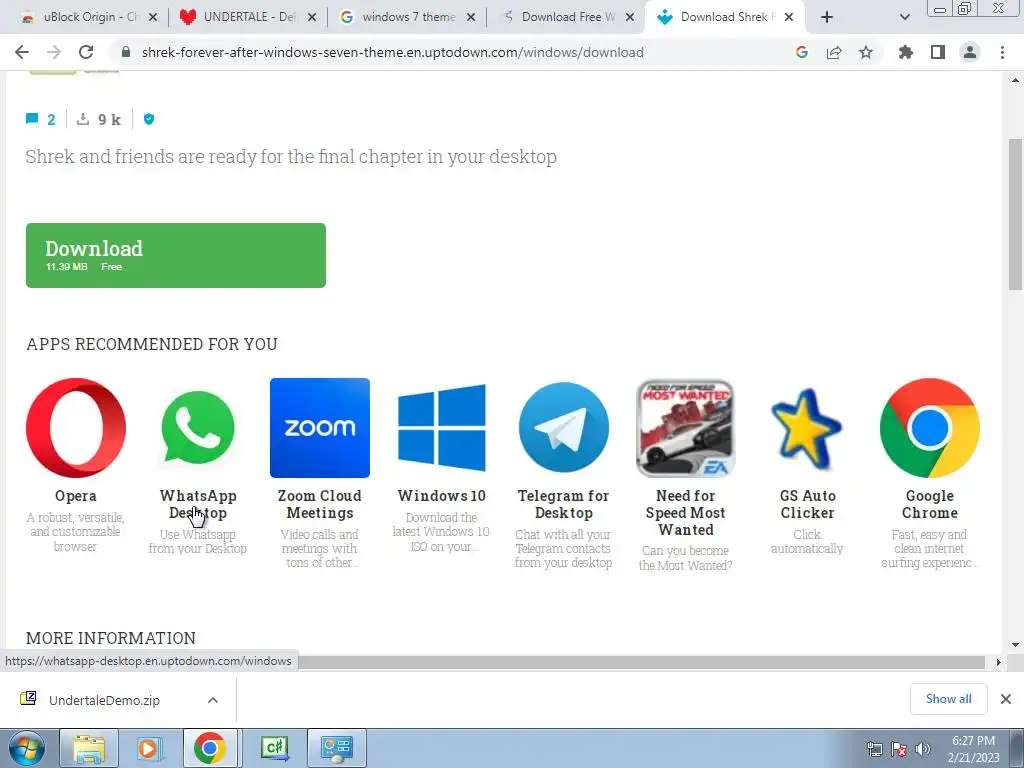This screenshot has height=768, width=1024.
Task: Open the Windows 10 logo icon
Action: 441,428
